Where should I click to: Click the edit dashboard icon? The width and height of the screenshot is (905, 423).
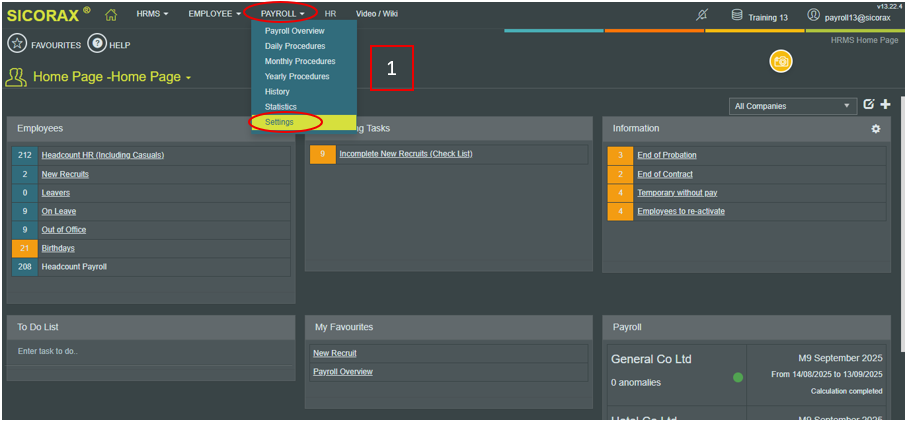click(x=868, y=105)
